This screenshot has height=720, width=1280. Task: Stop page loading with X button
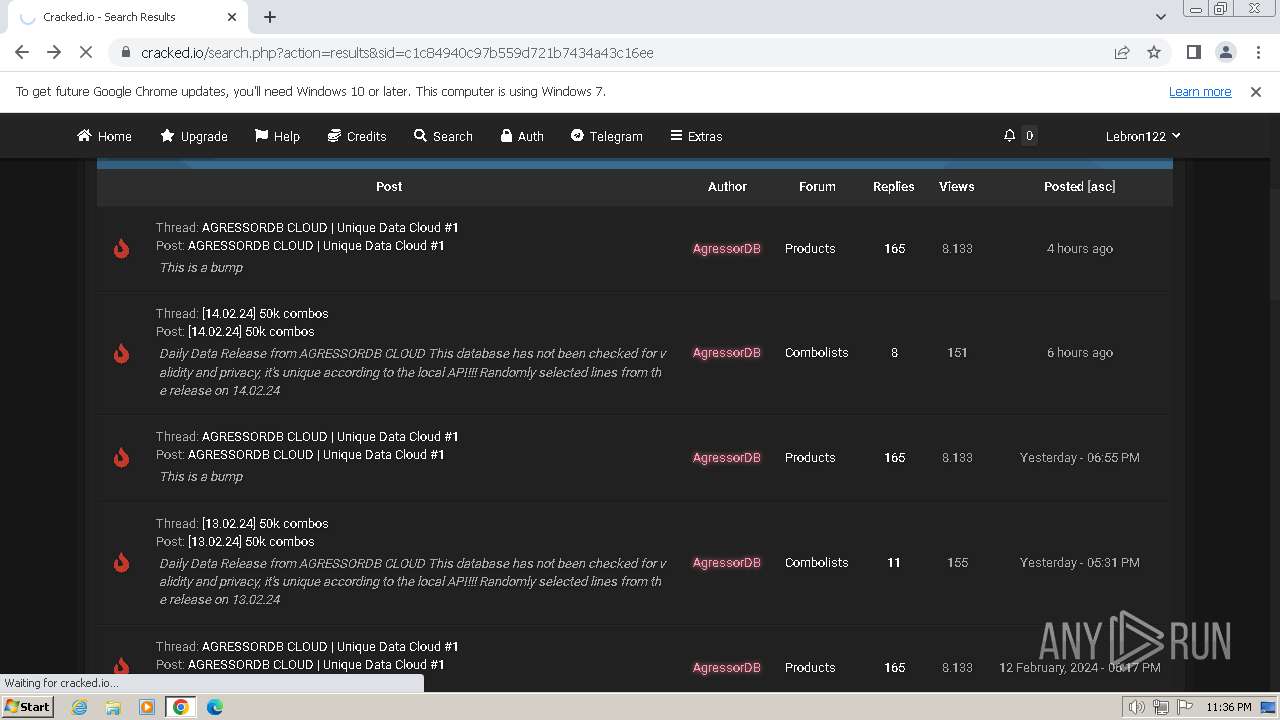pyautogui.click(x=86, y=52)
